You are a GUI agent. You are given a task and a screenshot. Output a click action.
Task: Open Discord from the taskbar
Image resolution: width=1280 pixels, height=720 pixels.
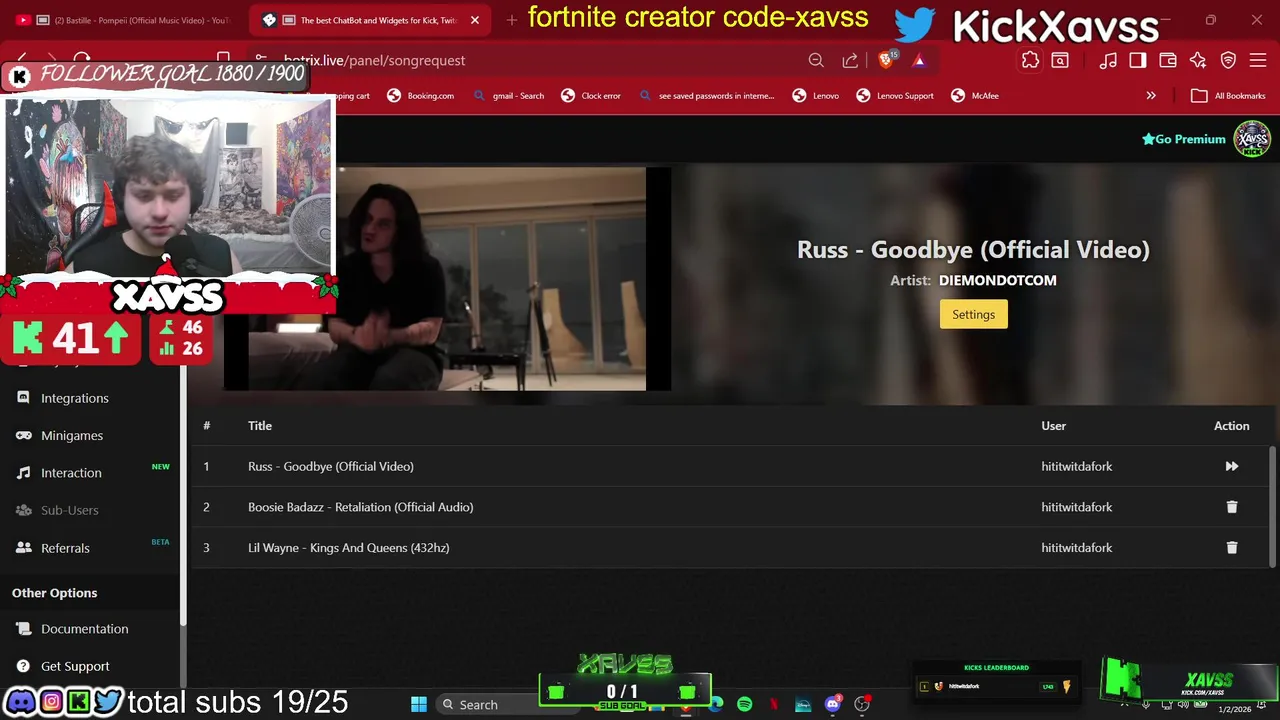click(x=833, y=704)
